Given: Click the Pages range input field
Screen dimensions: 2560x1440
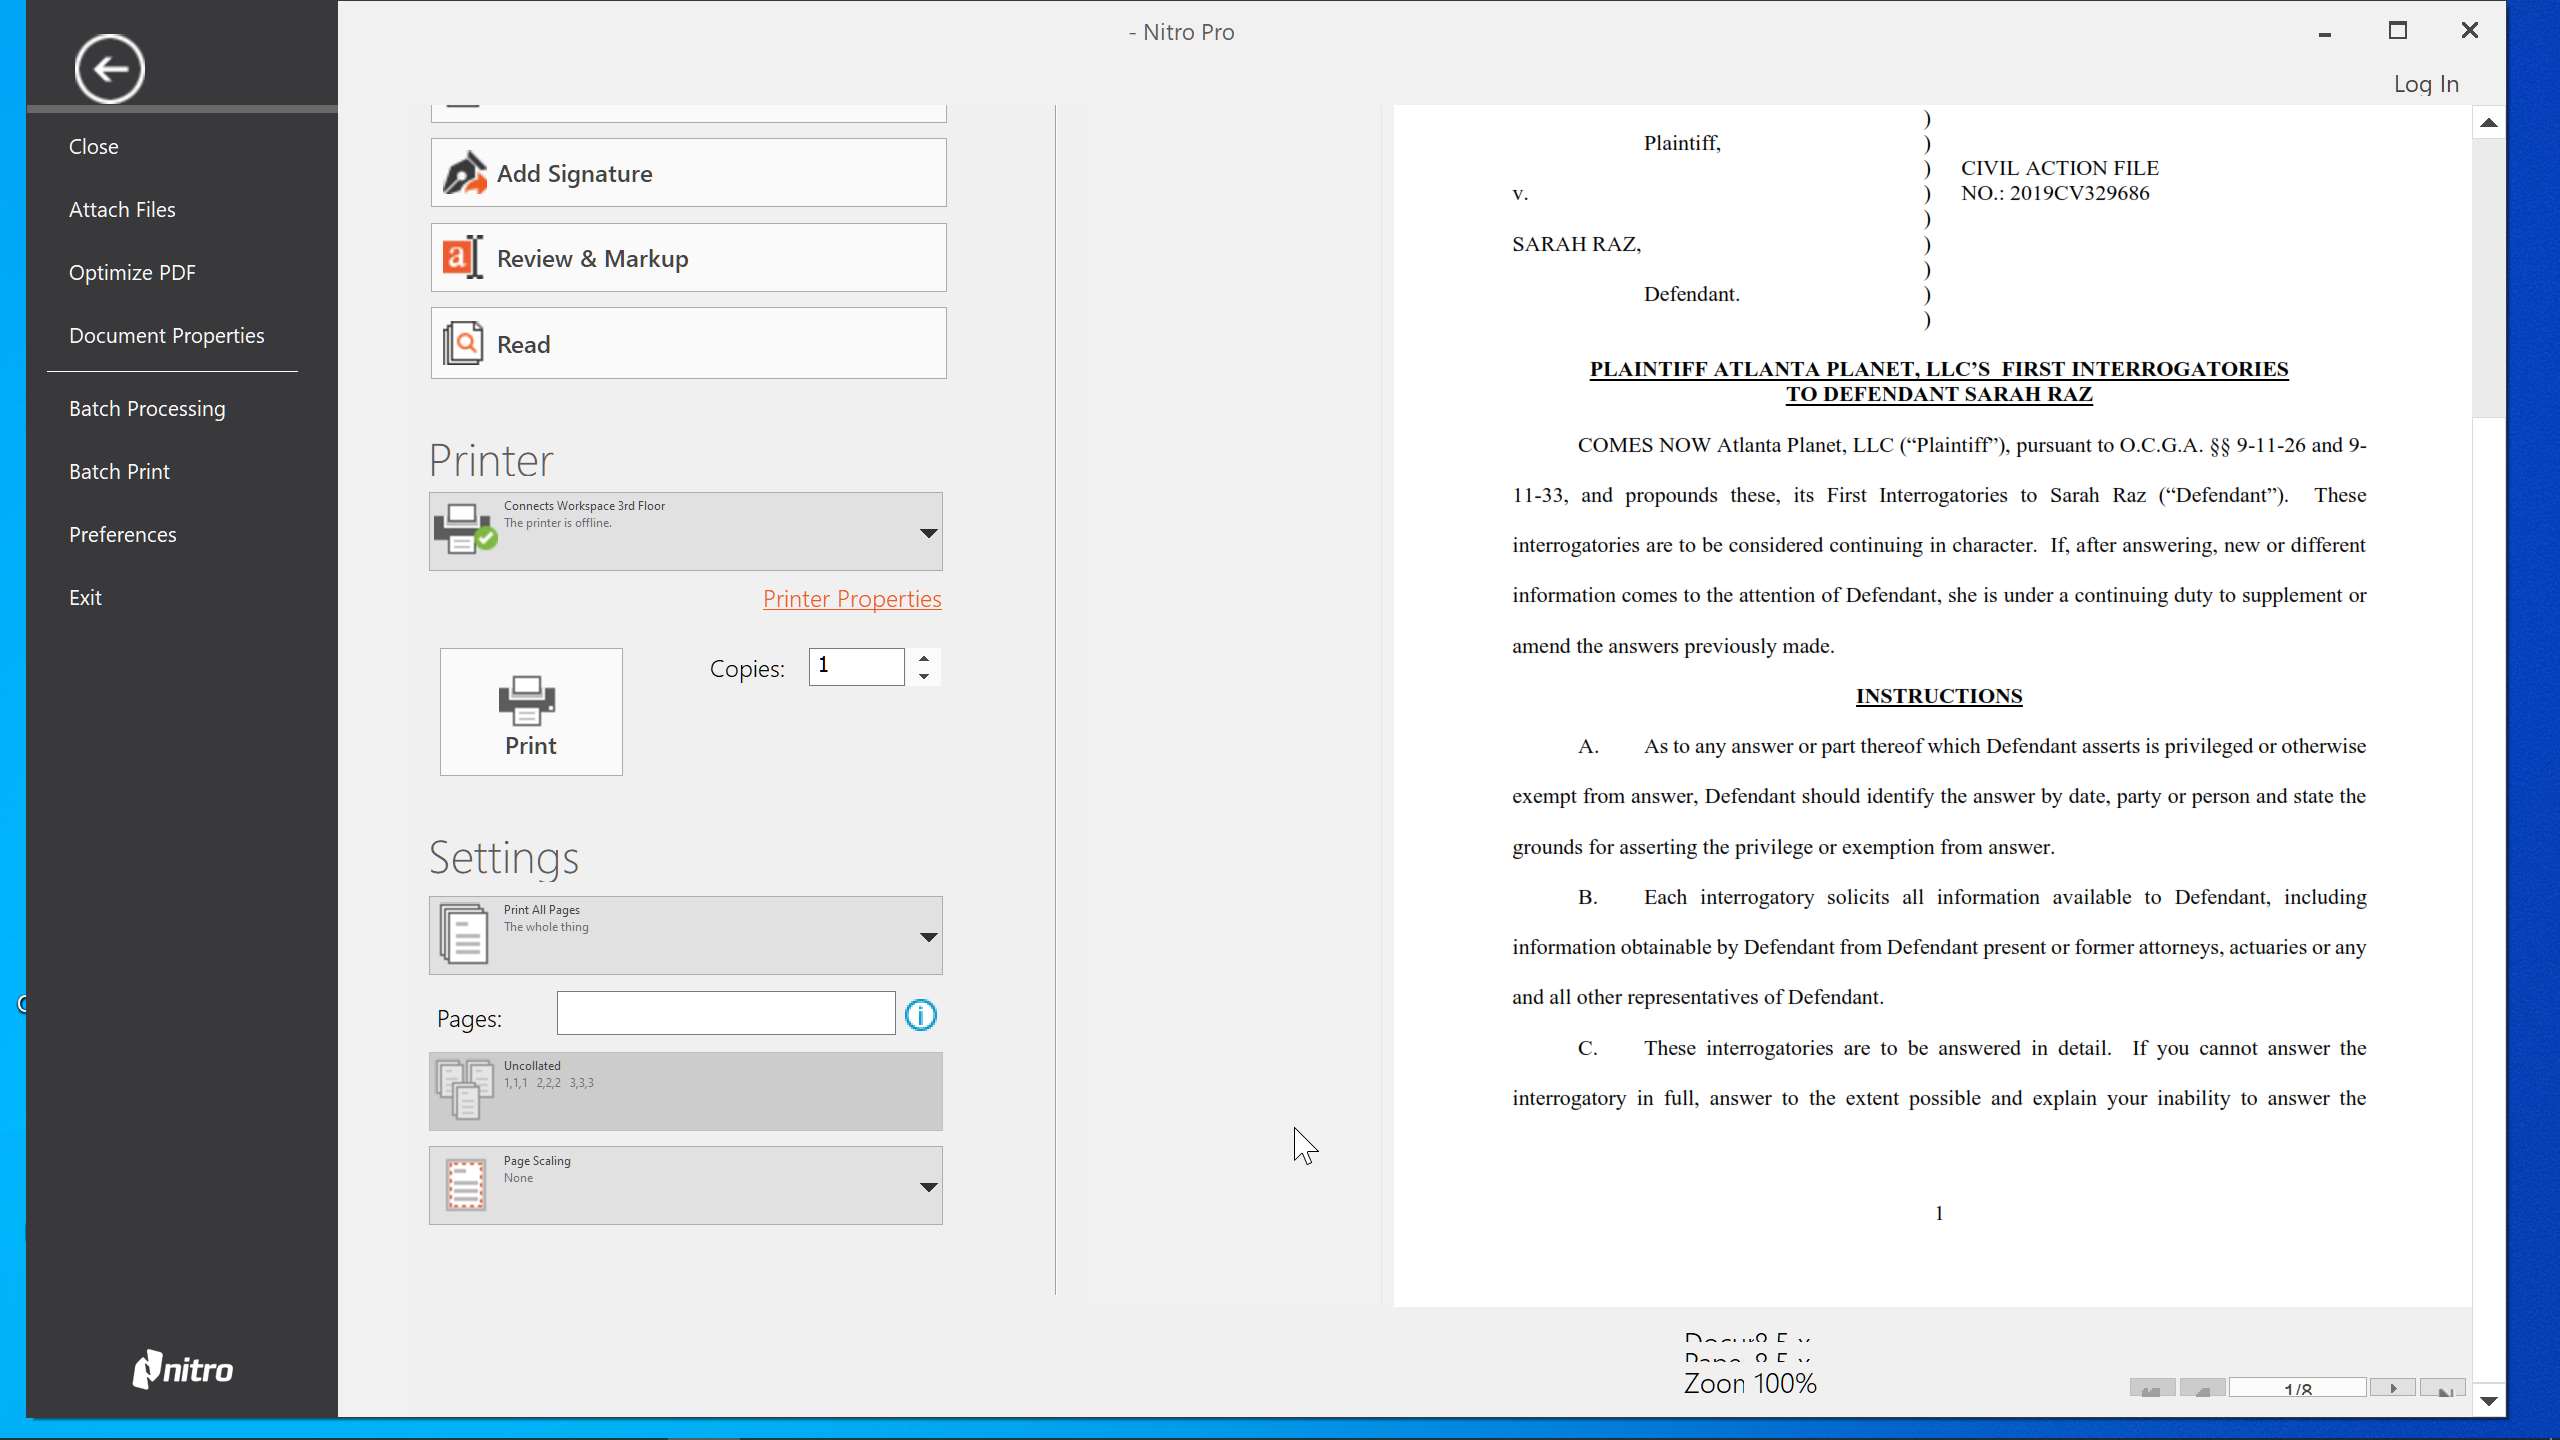Looking at the screenshot, I should click(x=725, y=1013).
